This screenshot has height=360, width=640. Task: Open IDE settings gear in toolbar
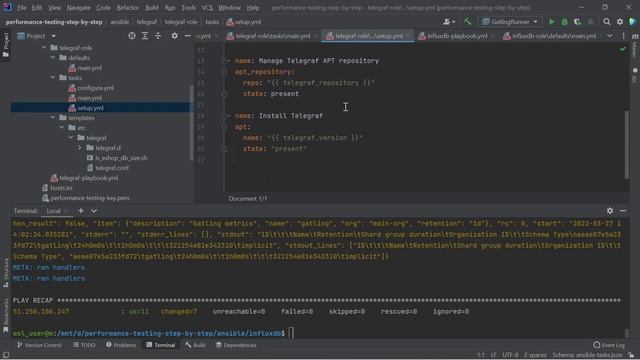coord(620,22)
